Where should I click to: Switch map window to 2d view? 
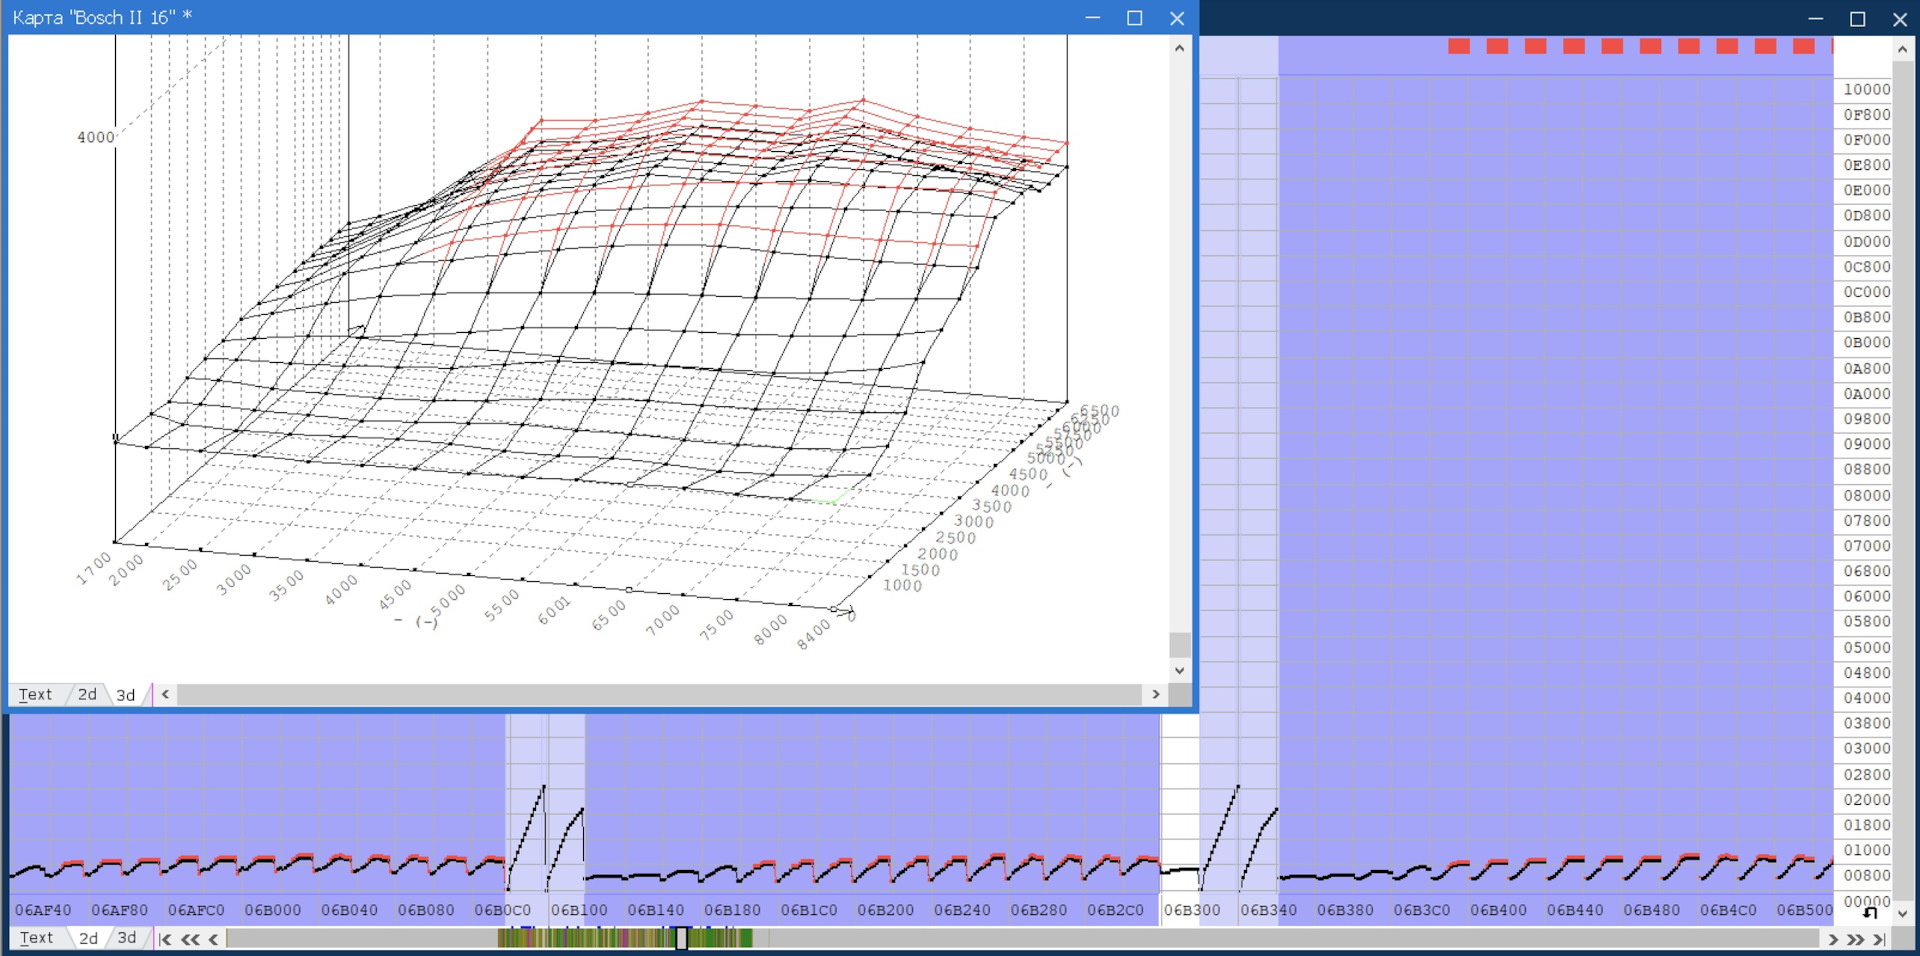88,694
